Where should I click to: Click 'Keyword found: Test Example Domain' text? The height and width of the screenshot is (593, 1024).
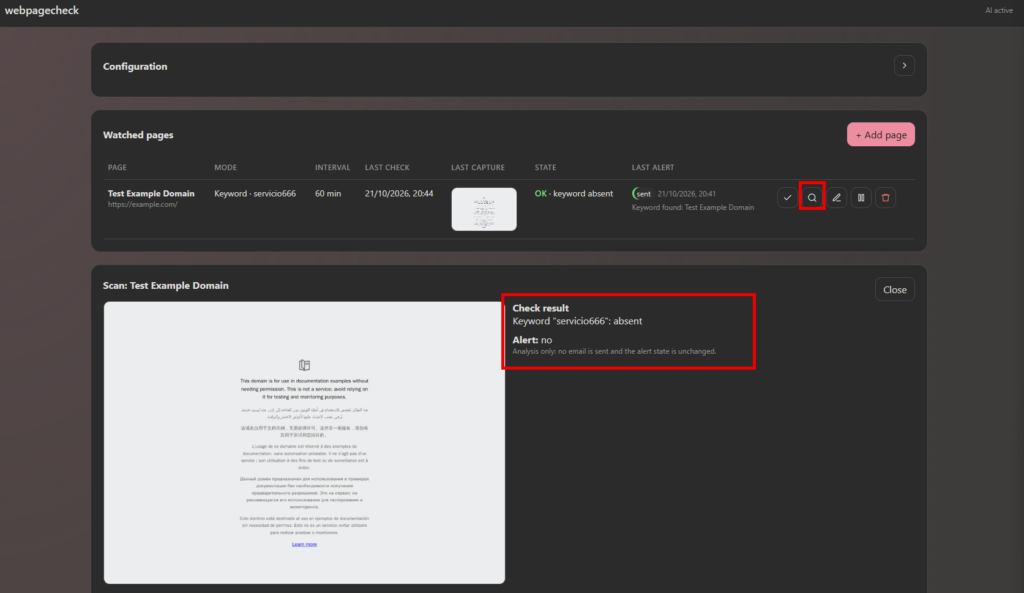coord(692,208)
